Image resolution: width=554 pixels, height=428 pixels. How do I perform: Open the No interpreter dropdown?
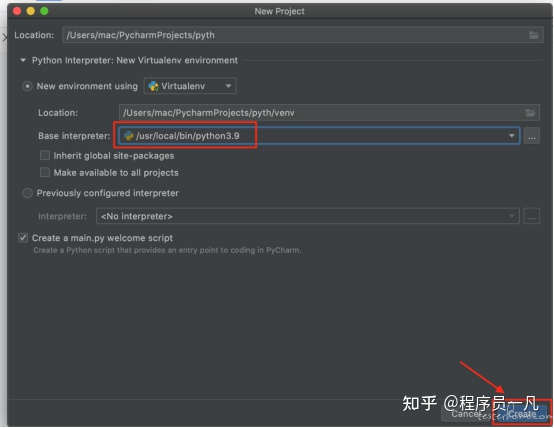coord(307,216)
